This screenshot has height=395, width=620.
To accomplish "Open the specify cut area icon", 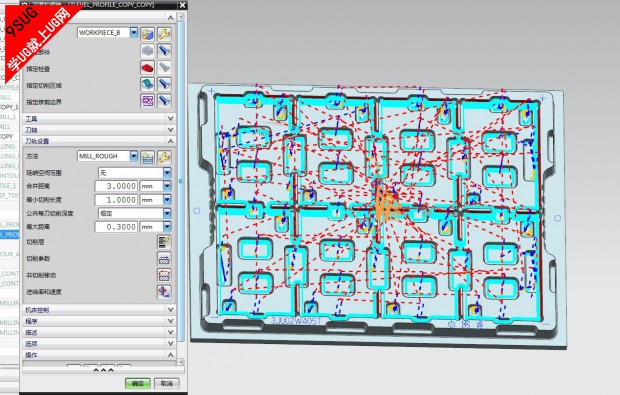I will 147,84.
